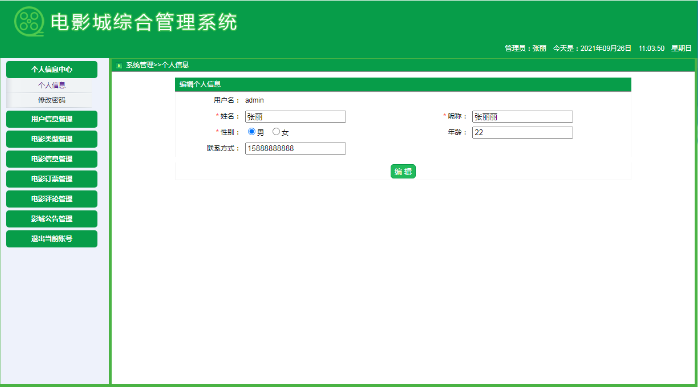Expand the 电影信息管理 menu section
The image size is (698, 387).
click(52, 159)
